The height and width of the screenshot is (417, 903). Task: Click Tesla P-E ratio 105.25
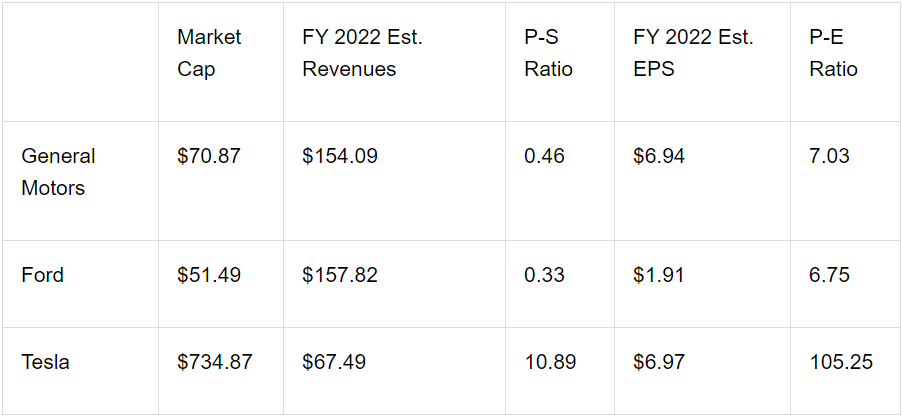tap(841, 362)
